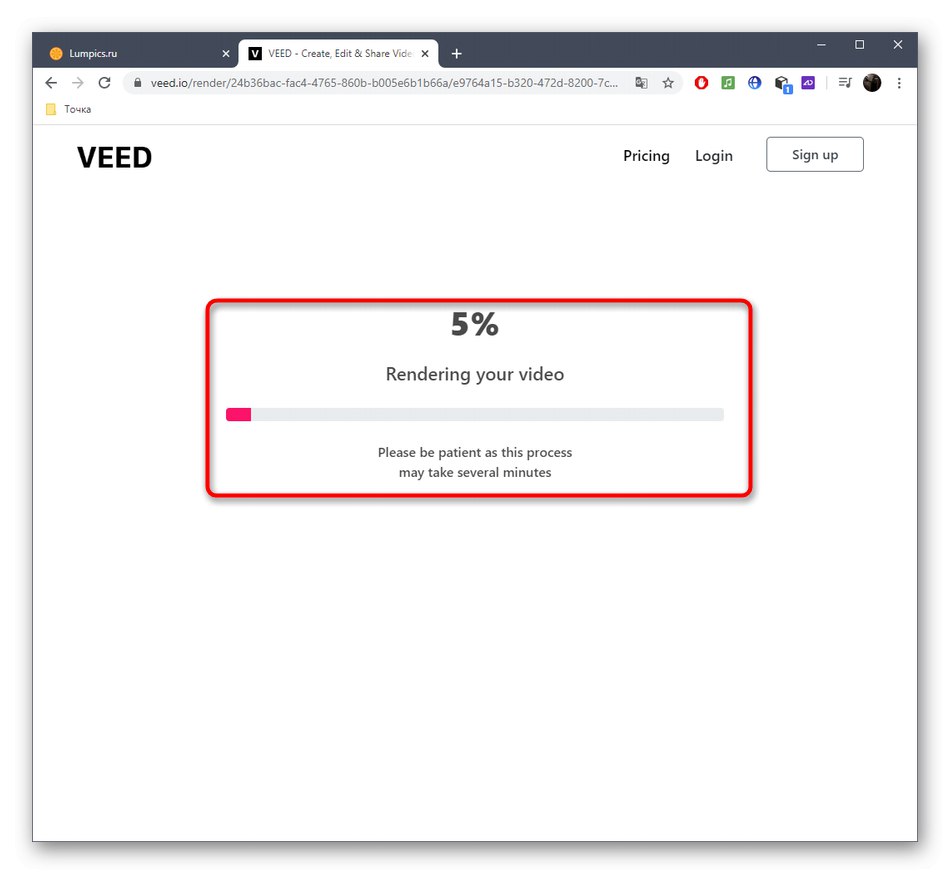Go back to the previous page

click(51, 83)
